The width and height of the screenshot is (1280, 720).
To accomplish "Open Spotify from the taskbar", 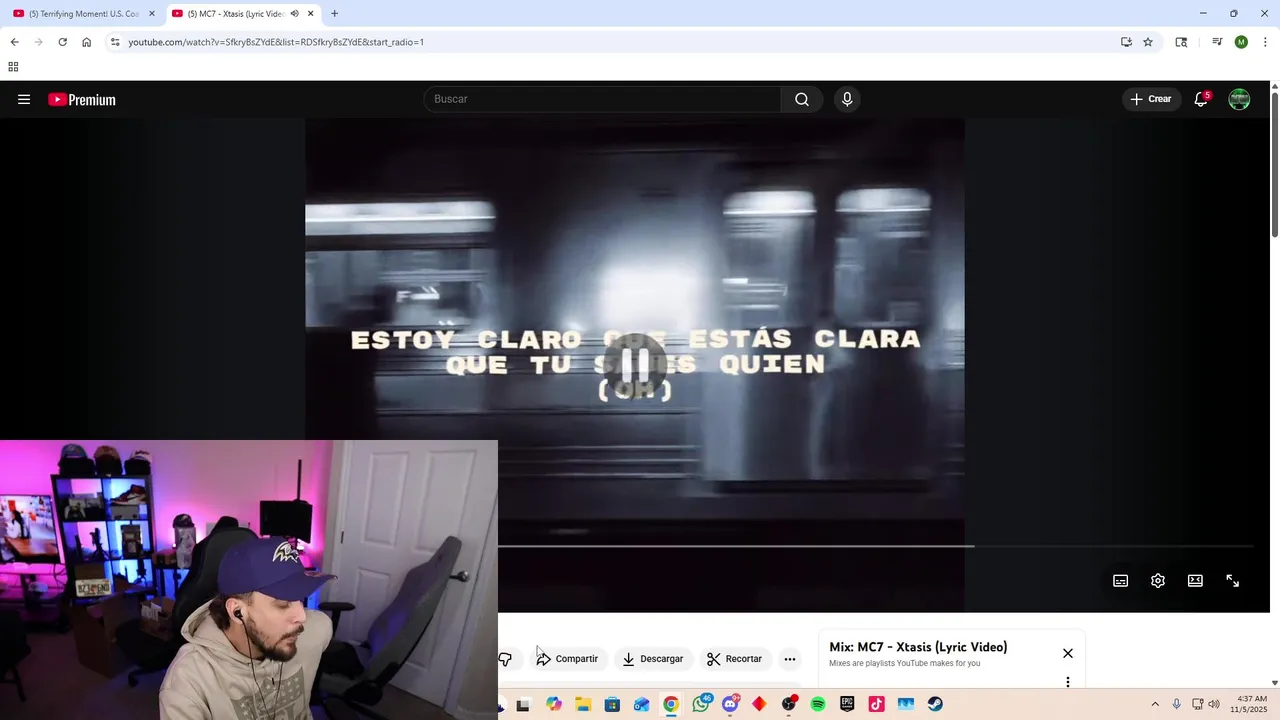I will [x=818, y=704].
